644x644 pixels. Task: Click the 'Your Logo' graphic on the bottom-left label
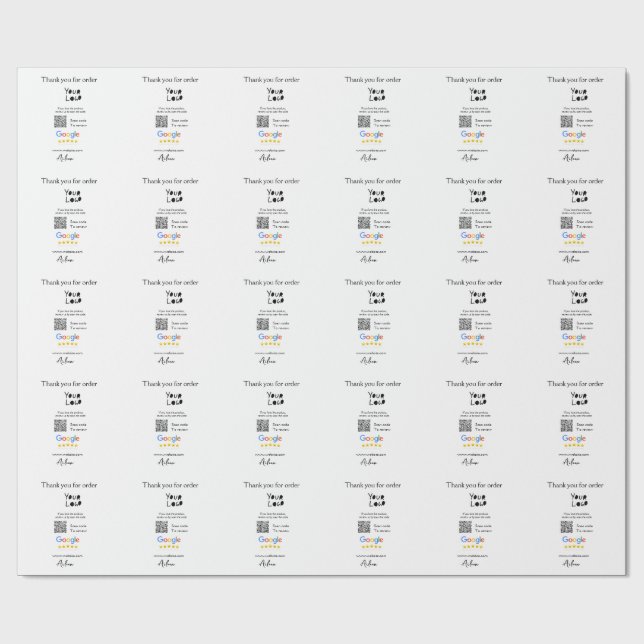pyautogui.click(x=71, y=502)
